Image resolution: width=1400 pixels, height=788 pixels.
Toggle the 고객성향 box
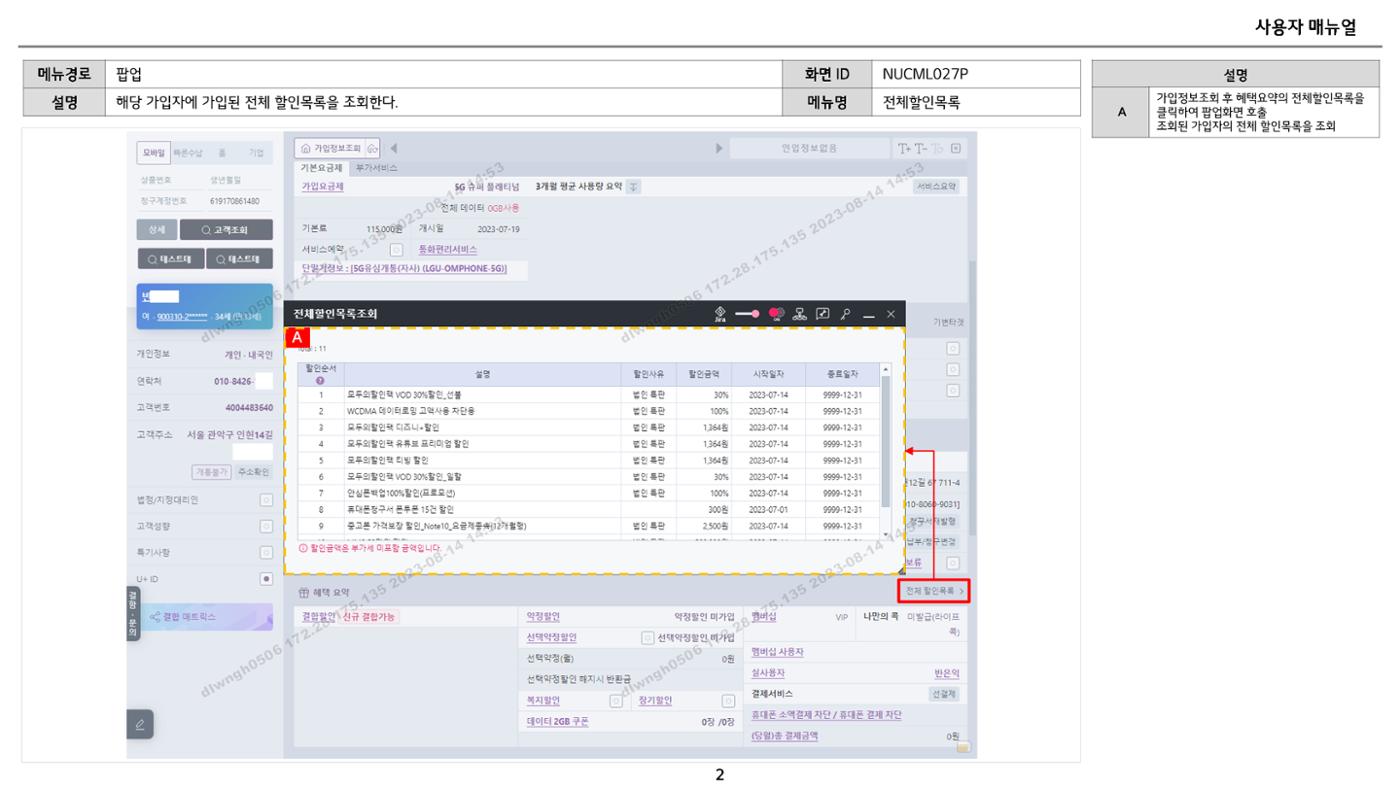266,526
